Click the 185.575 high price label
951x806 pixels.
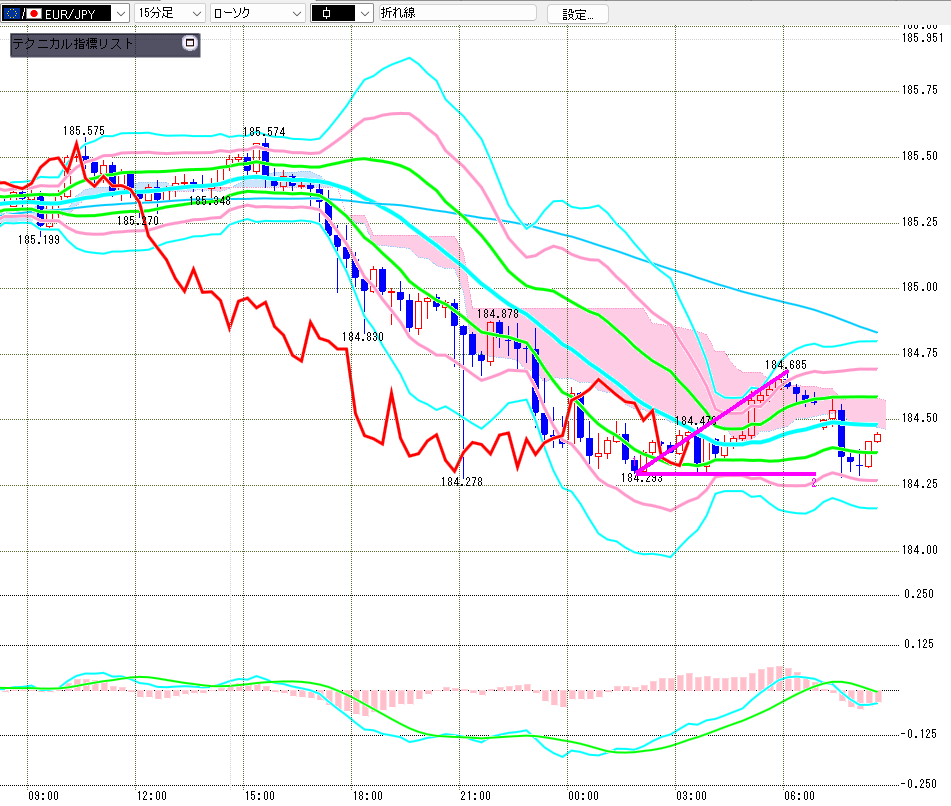pos(83,131)
